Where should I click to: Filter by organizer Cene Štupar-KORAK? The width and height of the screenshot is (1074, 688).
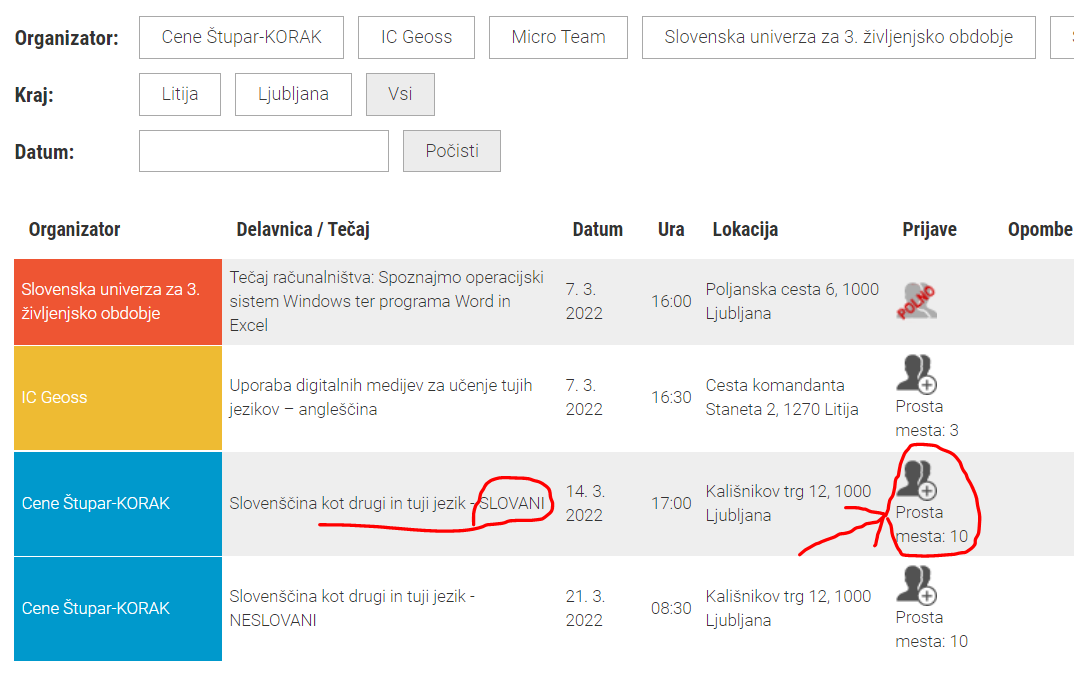click(x=241, y=37)
